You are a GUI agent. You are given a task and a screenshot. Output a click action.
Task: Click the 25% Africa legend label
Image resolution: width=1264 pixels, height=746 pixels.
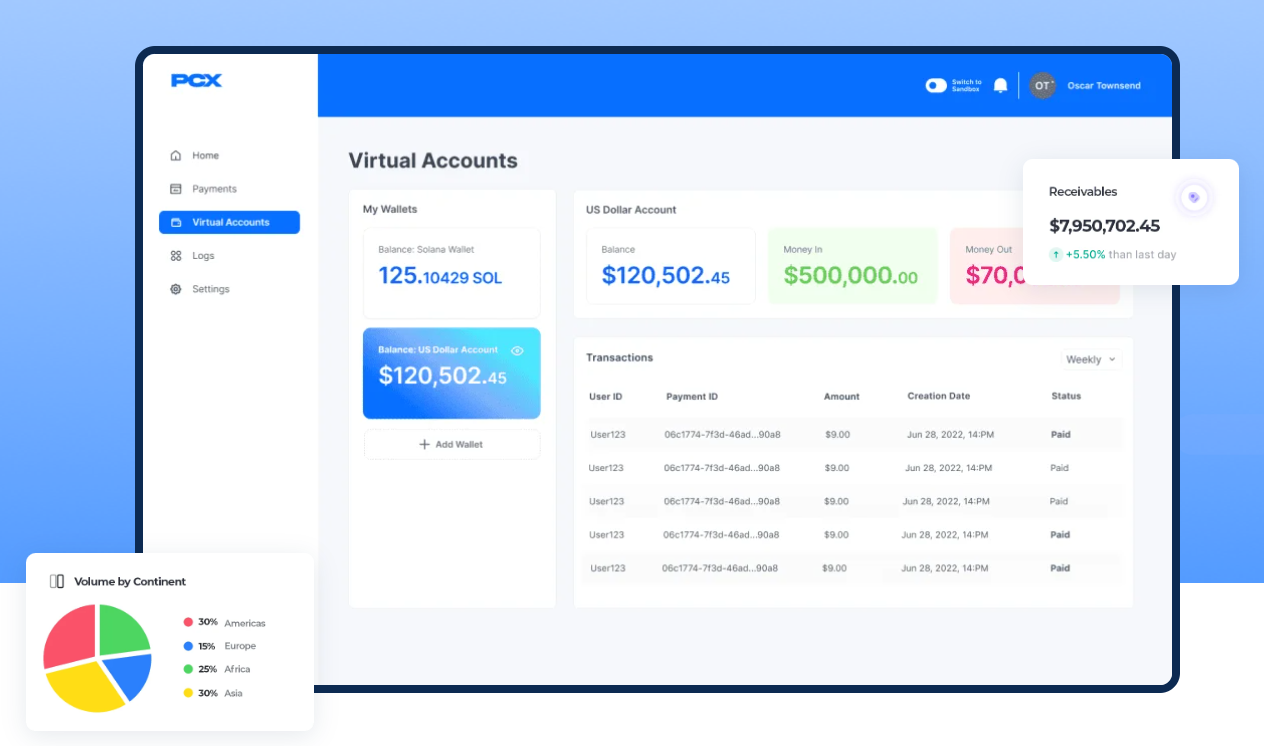pyautogui.click(x=224, y=669)
